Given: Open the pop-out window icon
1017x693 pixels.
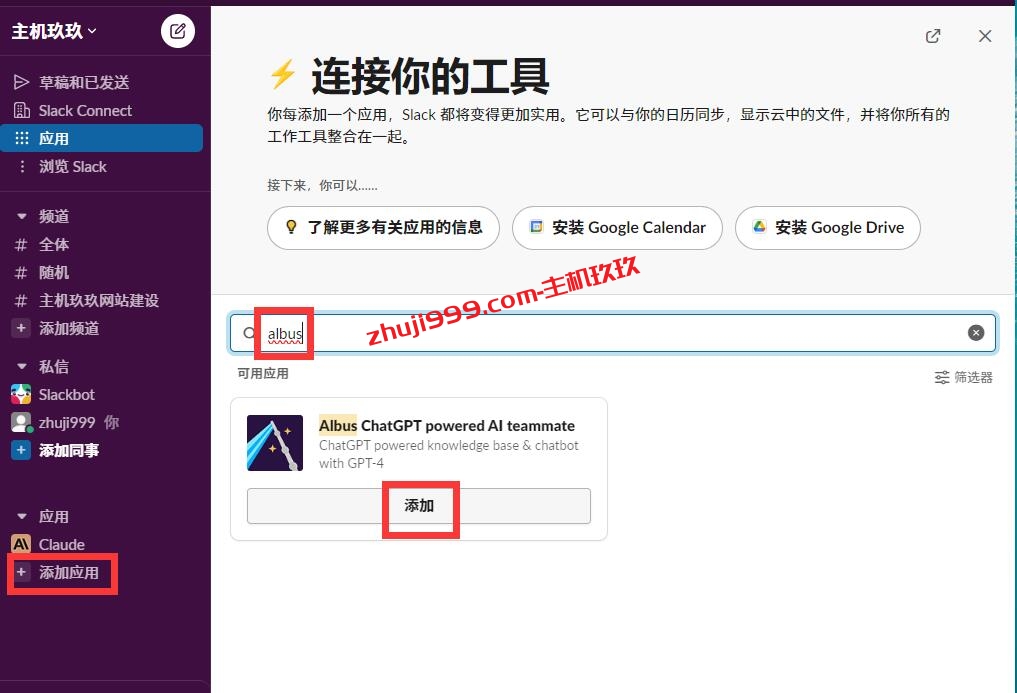Looking at the screenshot, I should pos(933,36).
